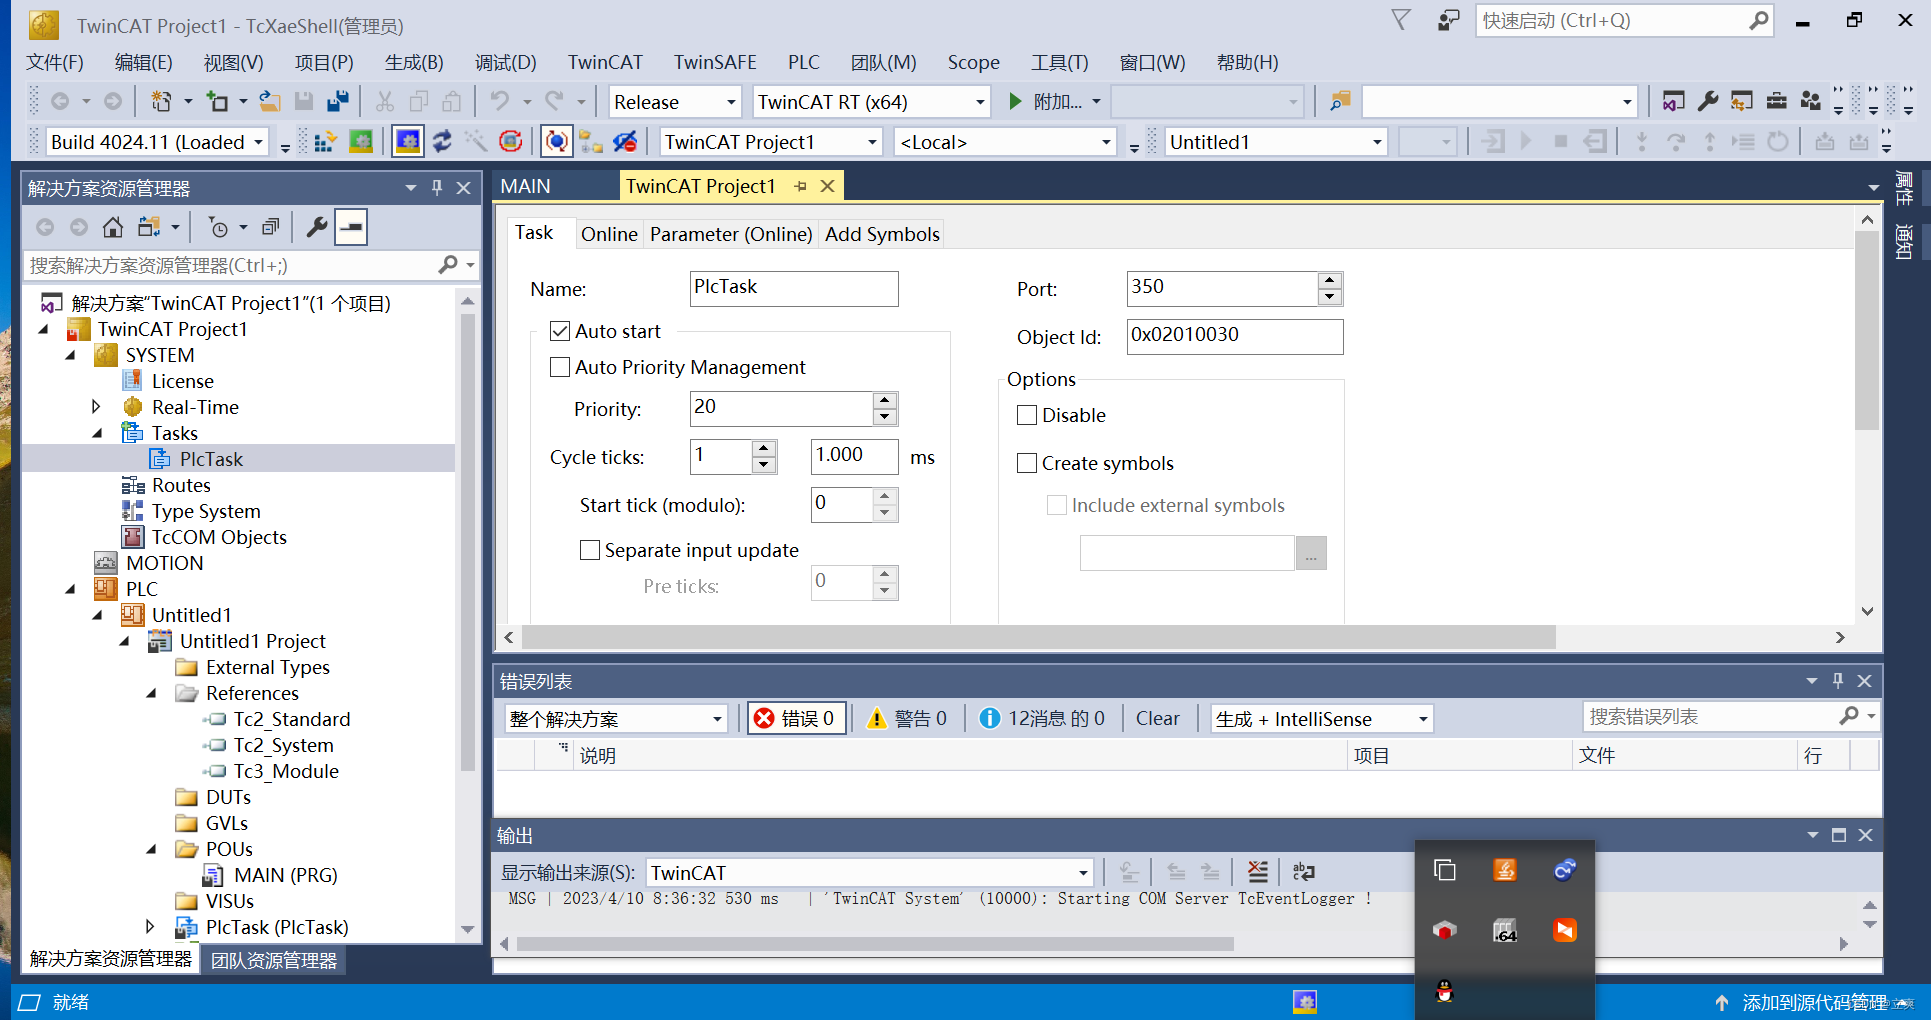
Task: Click the feedback icon in title bar
Action: (x=1449, y=20)
